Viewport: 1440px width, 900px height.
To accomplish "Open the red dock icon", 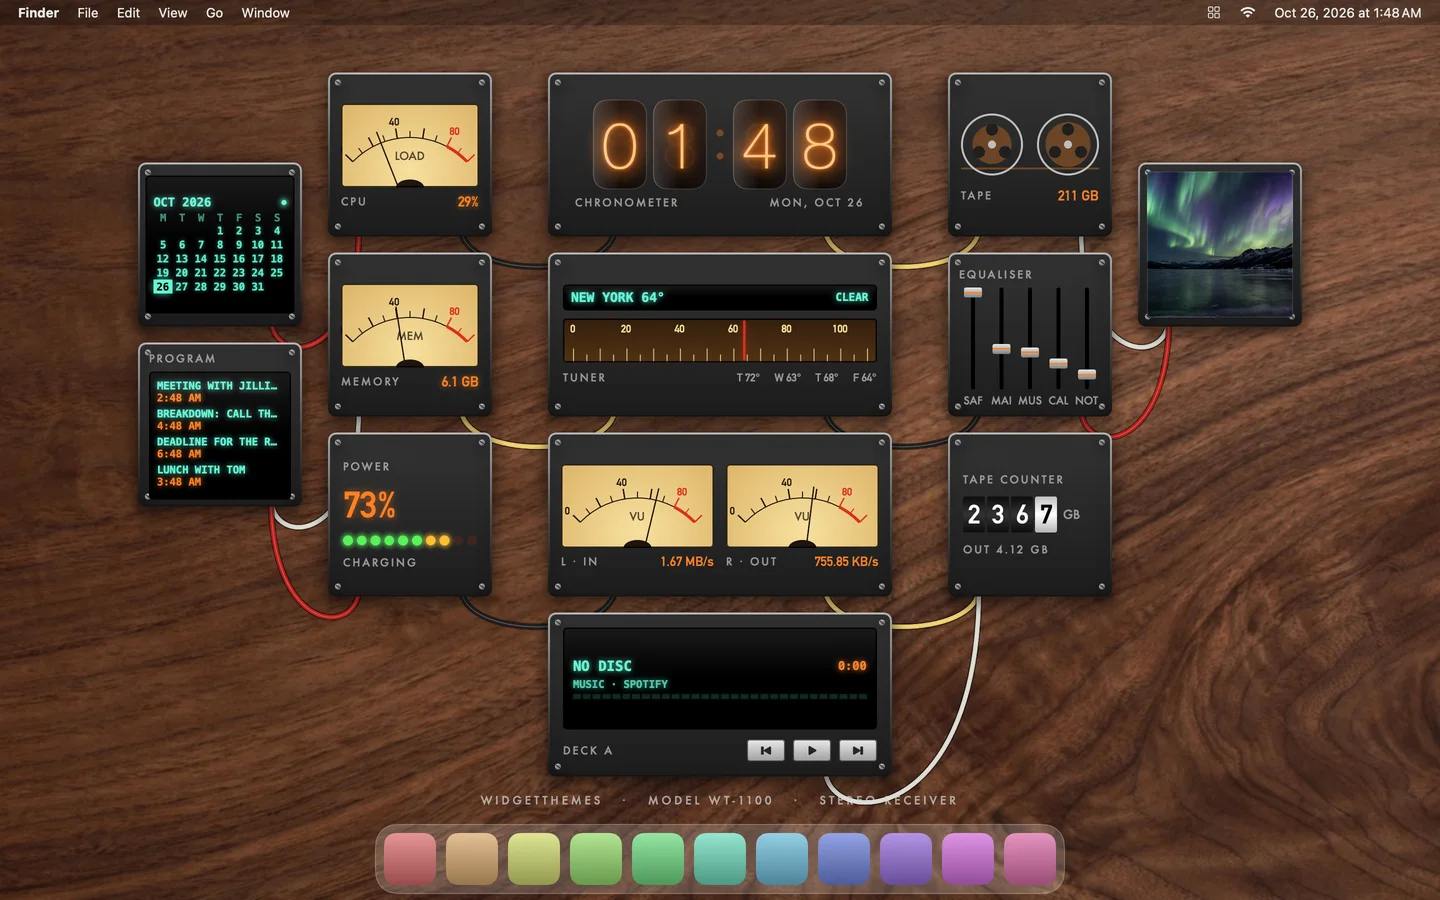I will [x=410, y=859].
